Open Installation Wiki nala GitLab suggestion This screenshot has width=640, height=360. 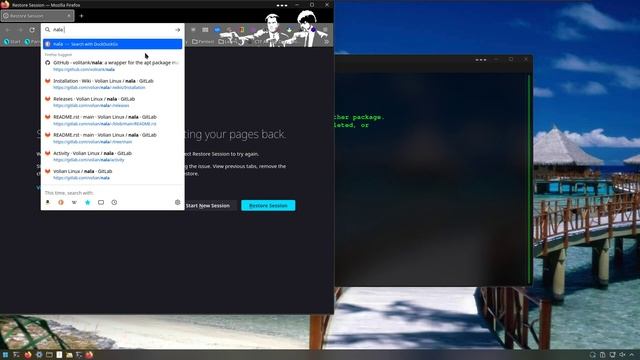tap(113, 84)
